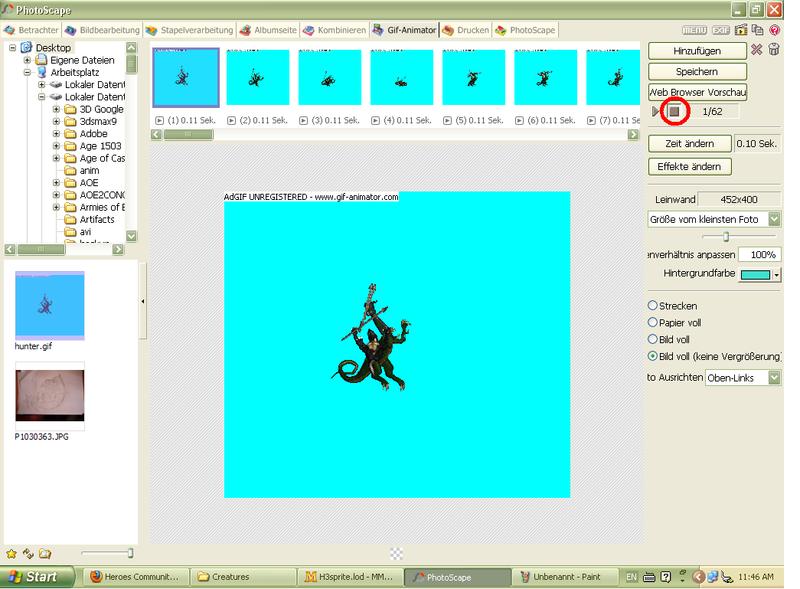The image size is (800, 589).
Task: Click right arrow of frame strip scrollbar
Action: (633, 134)
